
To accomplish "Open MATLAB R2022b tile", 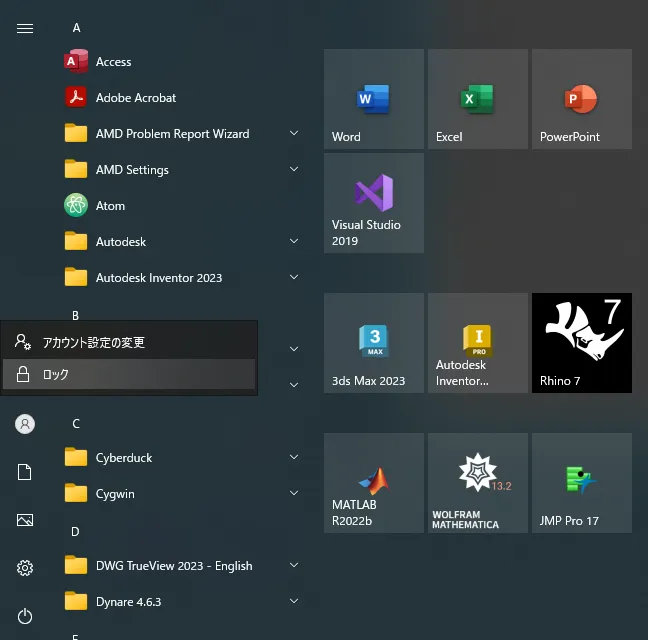I will (373, 483).
